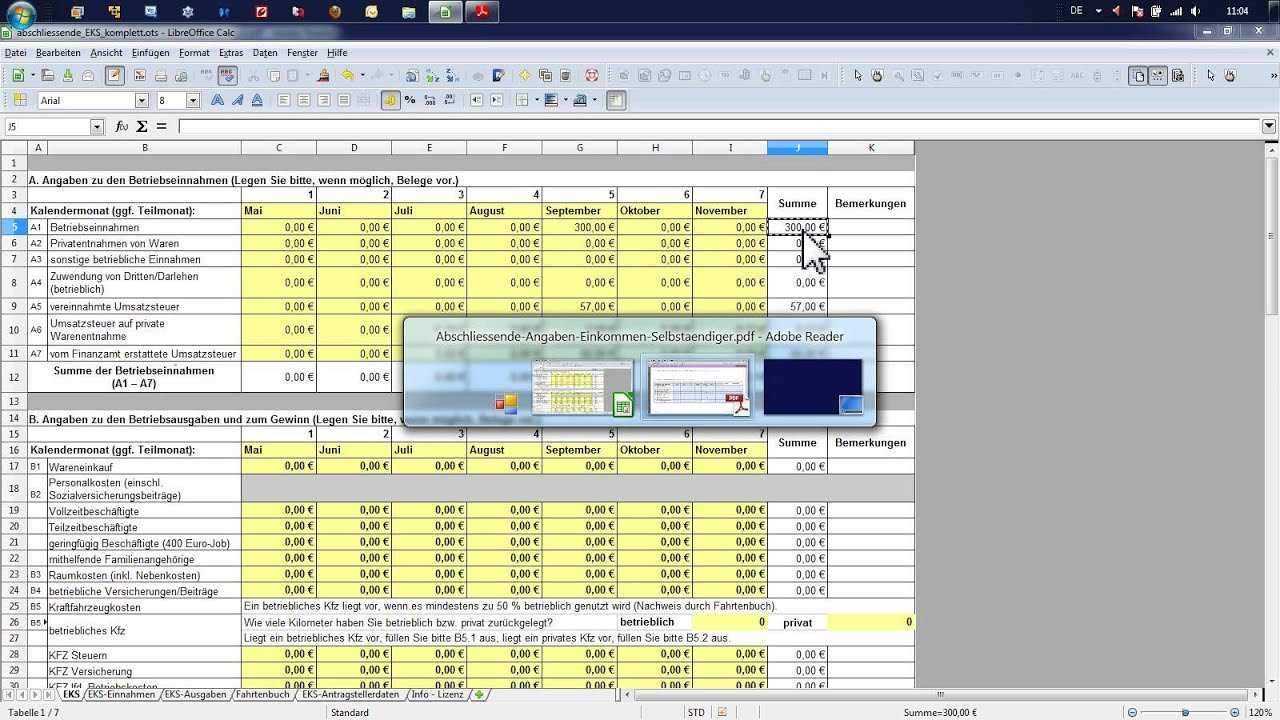Select column G header
The height and width of the screenshot is (720, 1280).
coord(579,148)
